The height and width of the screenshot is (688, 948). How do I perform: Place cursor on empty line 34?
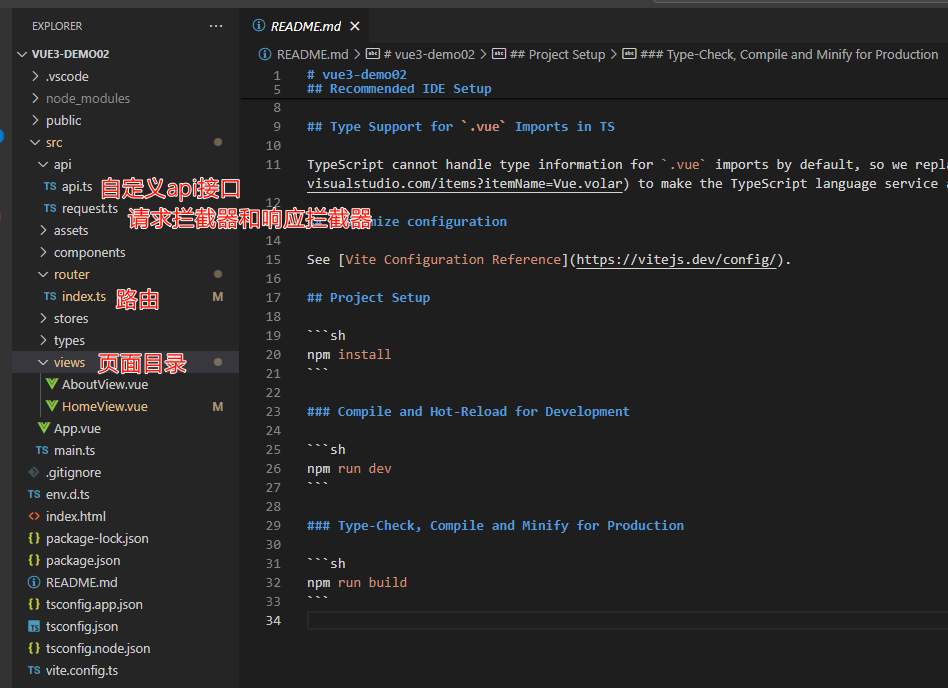[627, 620]
